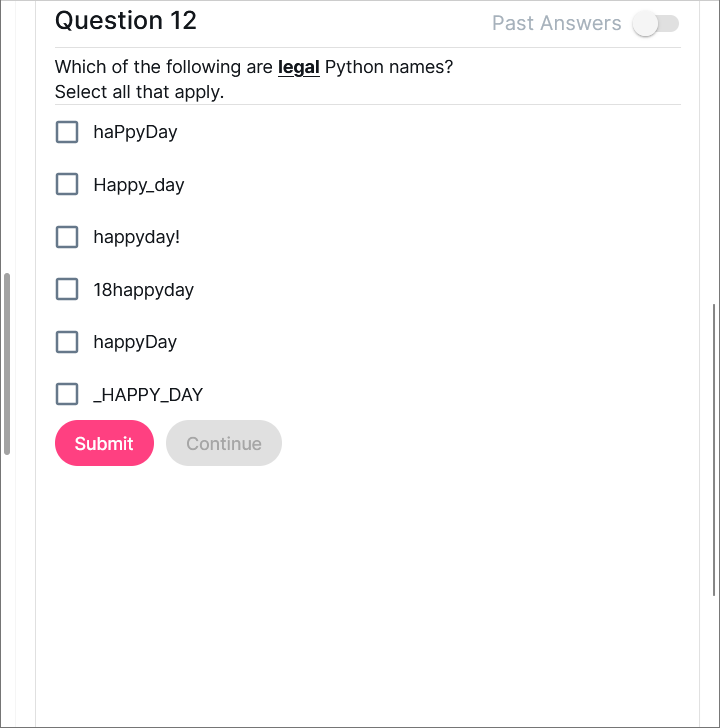Viewport: 720px width, 728px height.
Task: Click the greyed Continue button
Action: pyautogui.click(x=224, y=443)
